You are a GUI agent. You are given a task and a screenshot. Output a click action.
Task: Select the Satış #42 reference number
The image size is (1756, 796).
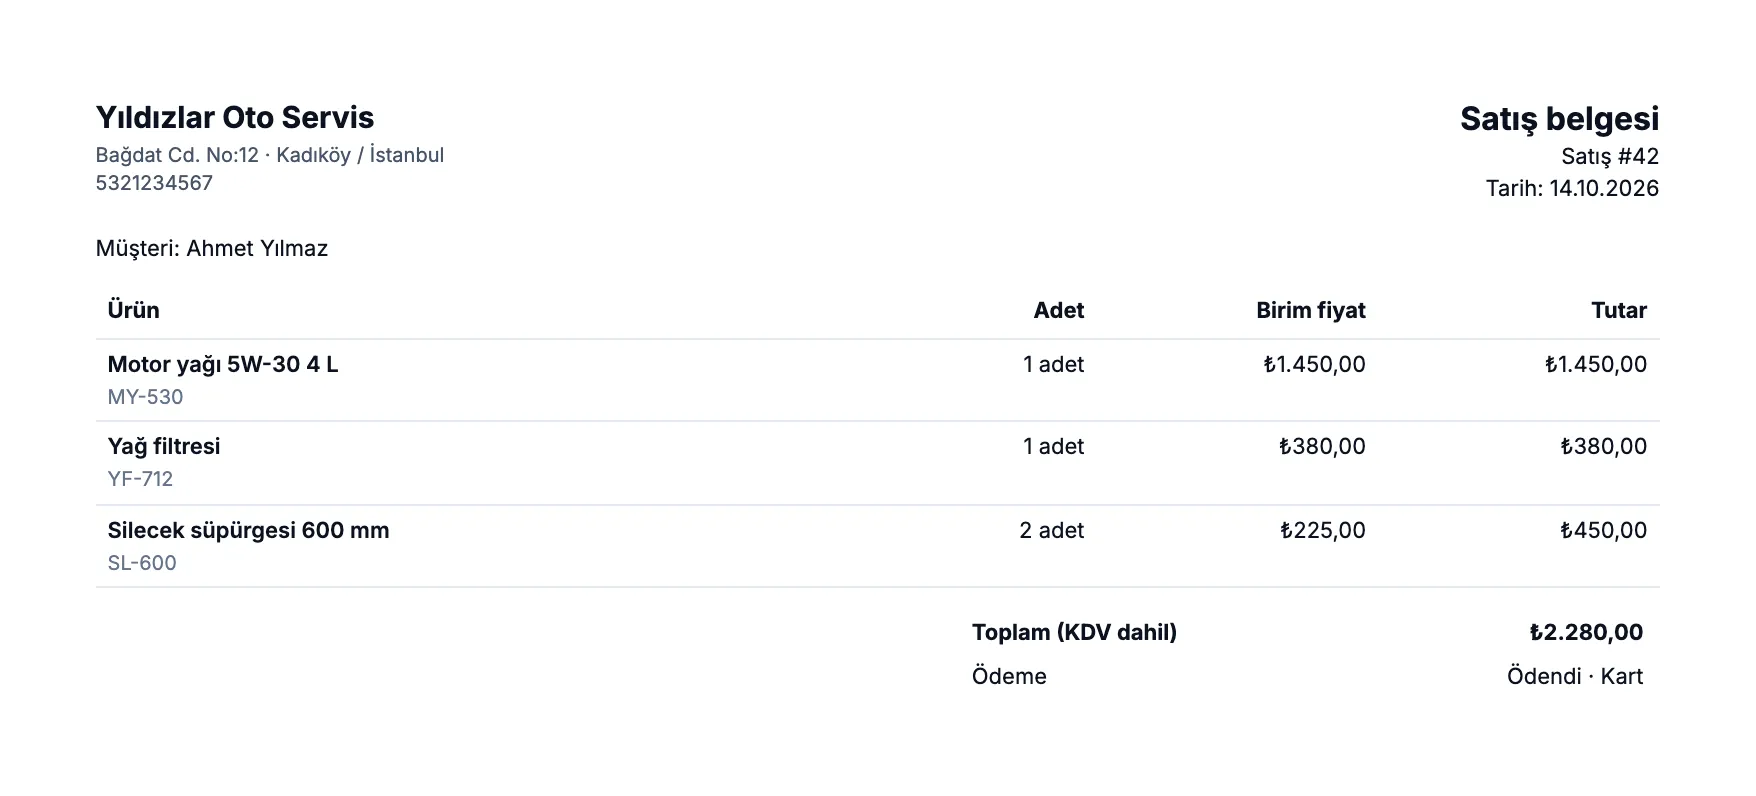(x=1610, y=157)
